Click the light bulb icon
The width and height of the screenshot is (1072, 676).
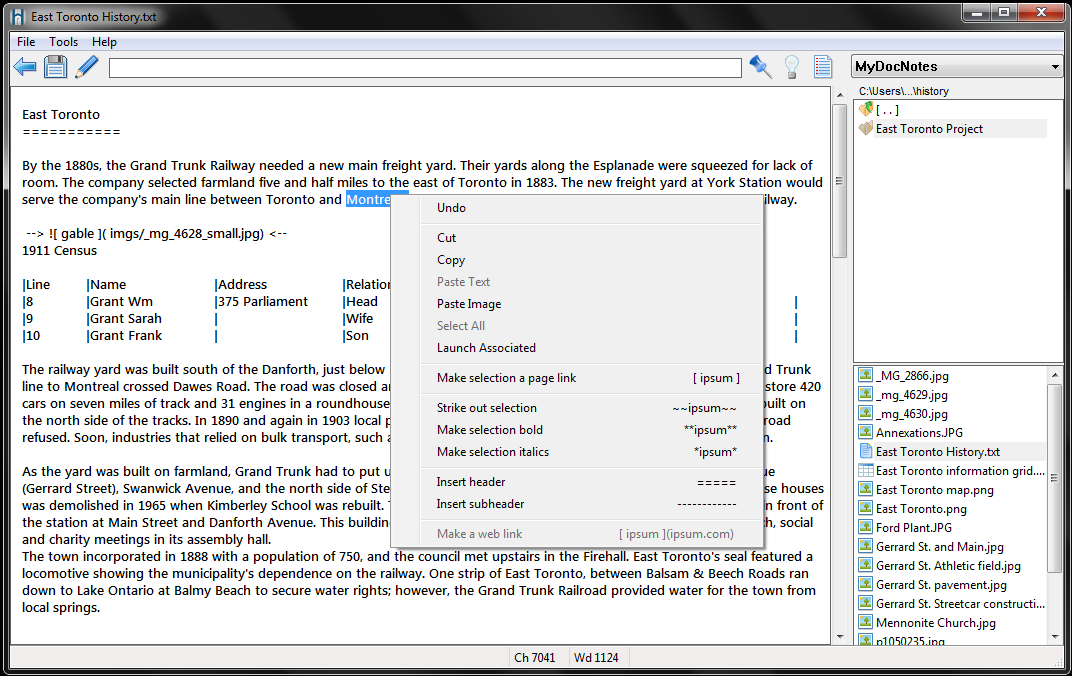coord(792,67)
